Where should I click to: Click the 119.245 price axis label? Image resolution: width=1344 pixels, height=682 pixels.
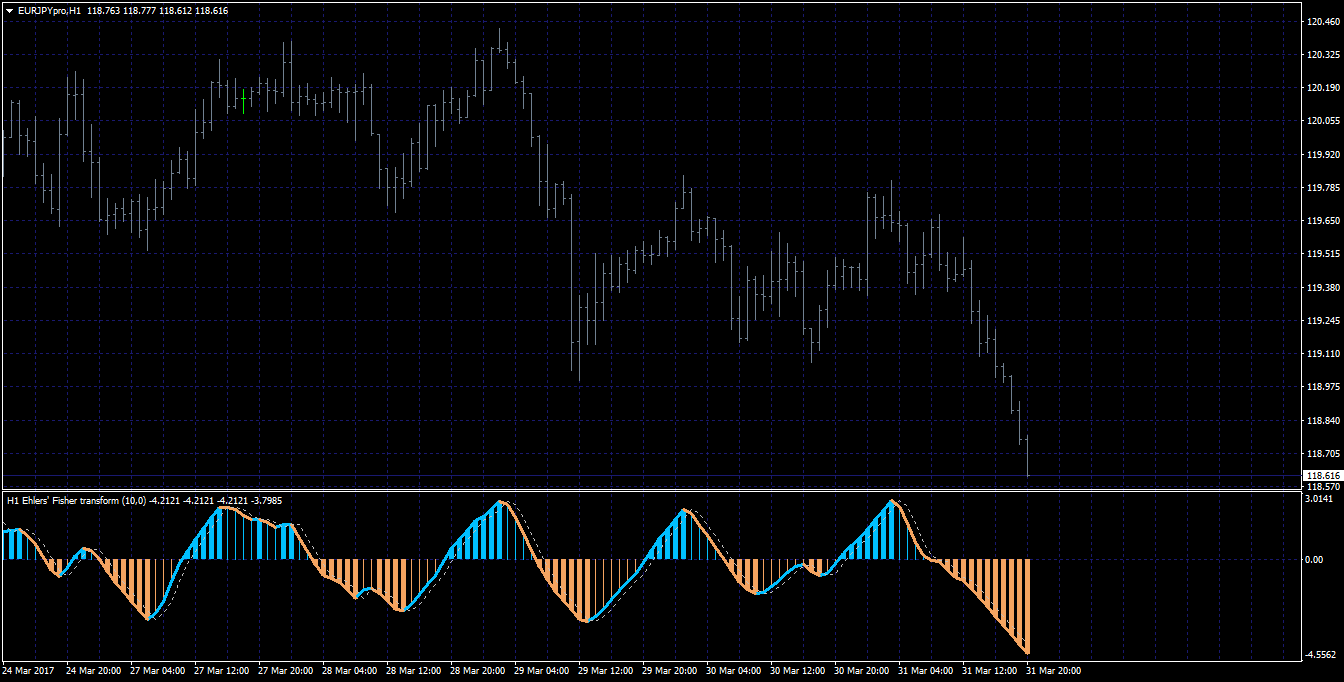pos(1323,321)
